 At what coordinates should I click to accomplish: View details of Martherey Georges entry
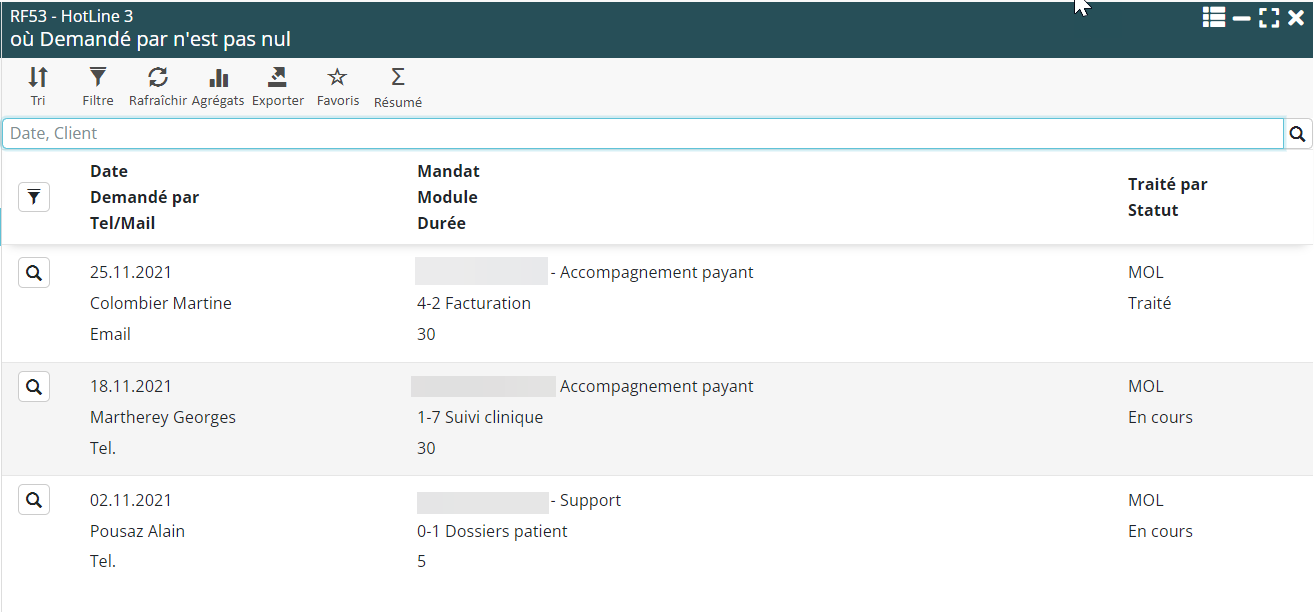34,387
